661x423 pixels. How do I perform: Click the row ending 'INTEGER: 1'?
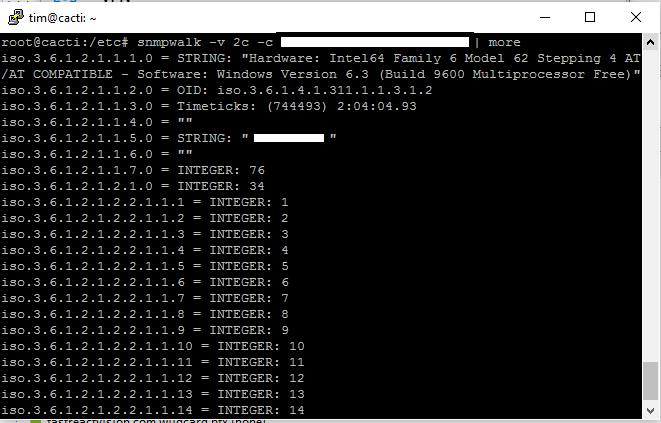click(x=145, y=202)
